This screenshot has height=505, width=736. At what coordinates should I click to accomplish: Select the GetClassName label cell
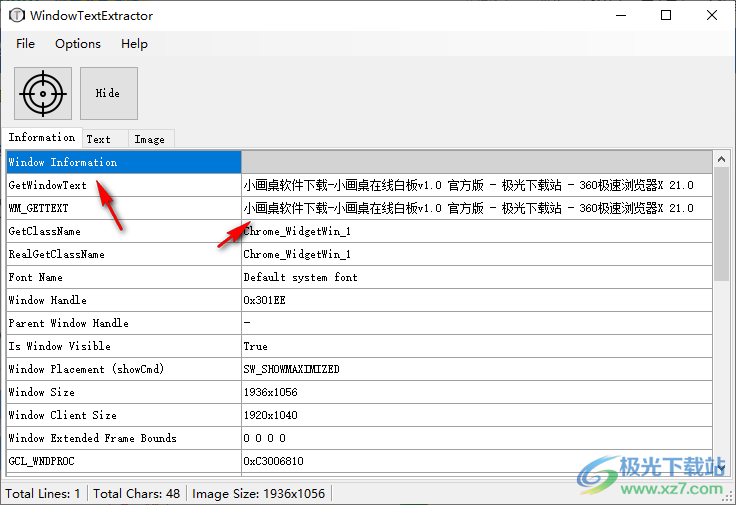click(x=124, y=231)
